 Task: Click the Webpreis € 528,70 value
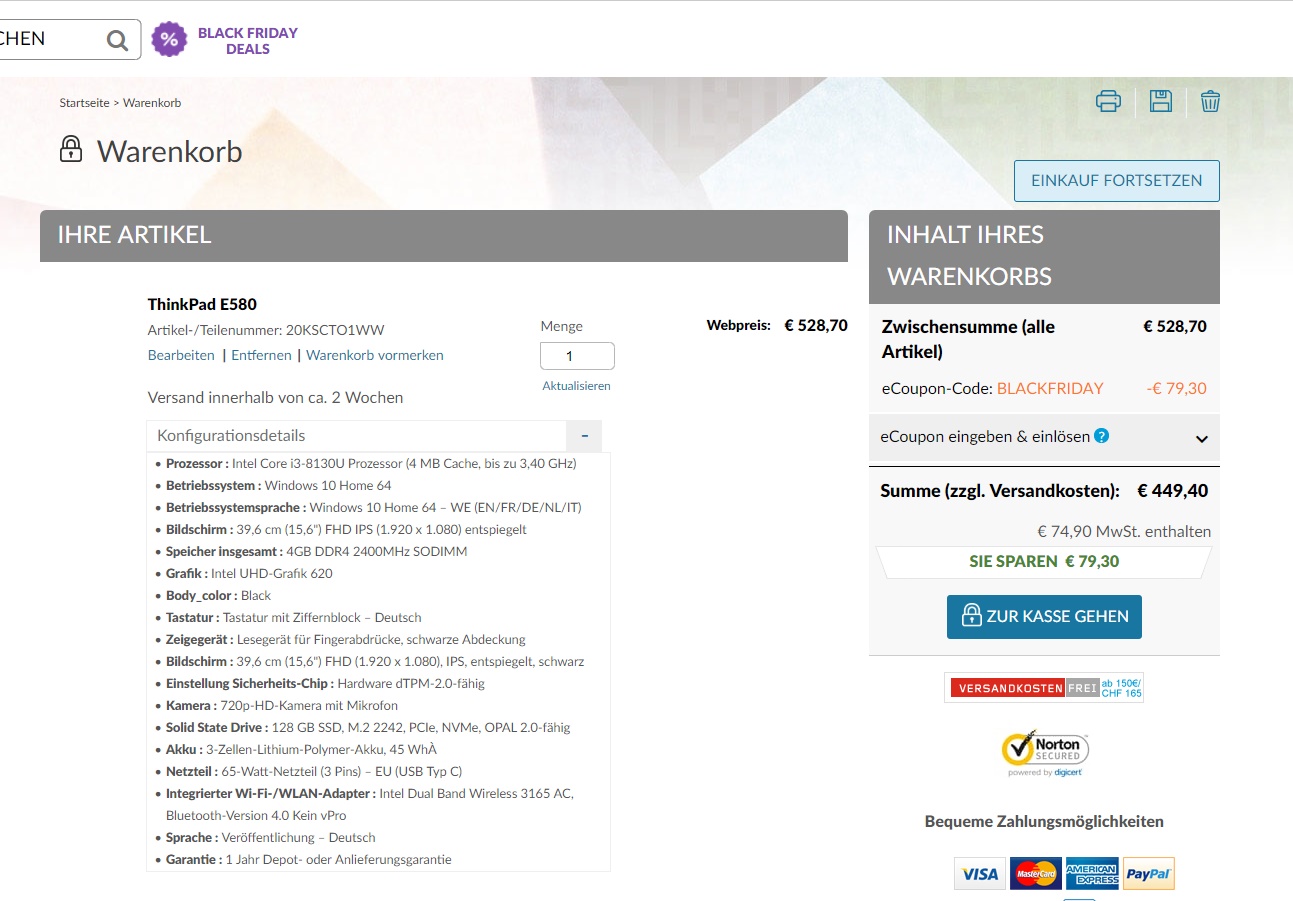(816, 325)
